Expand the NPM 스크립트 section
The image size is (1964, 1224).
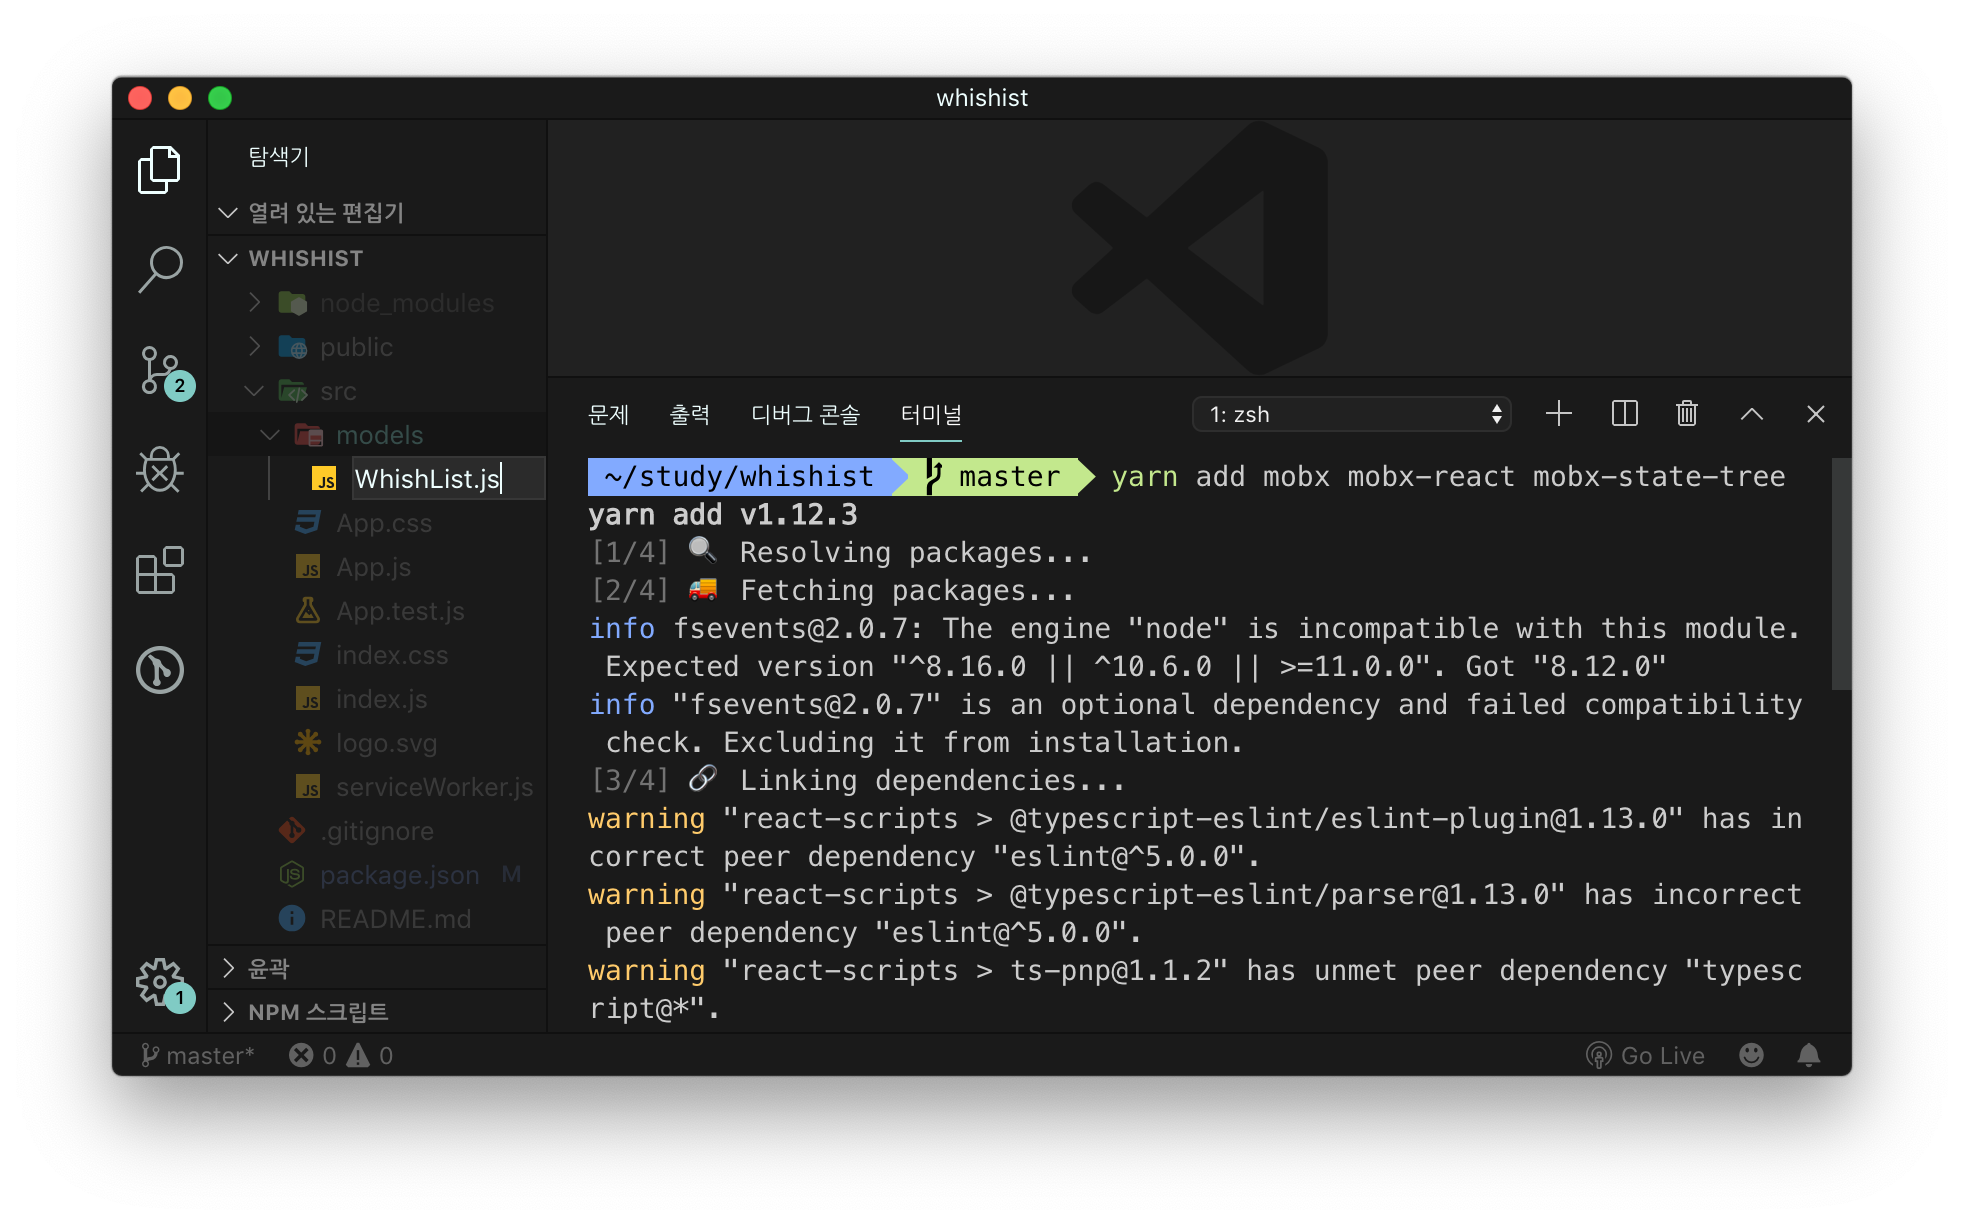click(x=377, y=1012)
